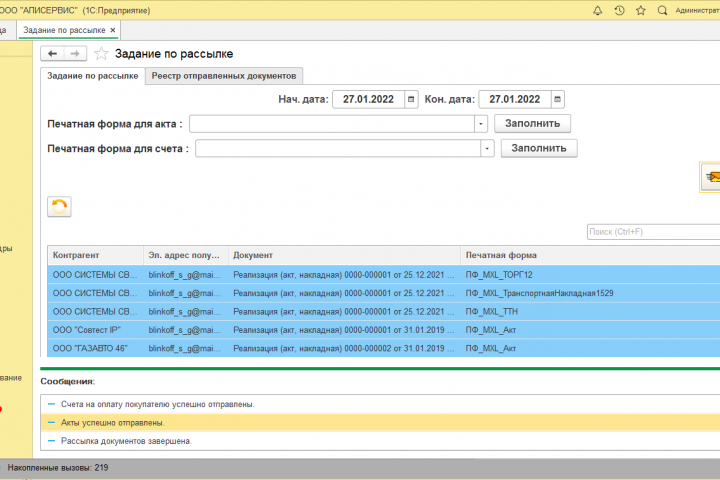Click Накопленные вызовы: 219 status text

(58, 468)
